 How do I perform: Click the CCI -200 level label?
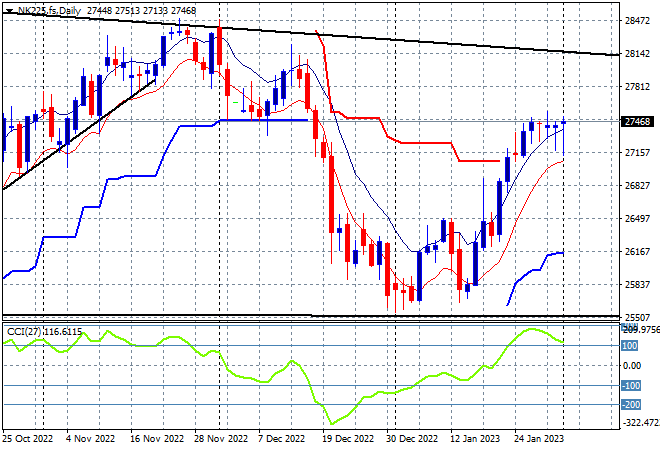(631, 405)
